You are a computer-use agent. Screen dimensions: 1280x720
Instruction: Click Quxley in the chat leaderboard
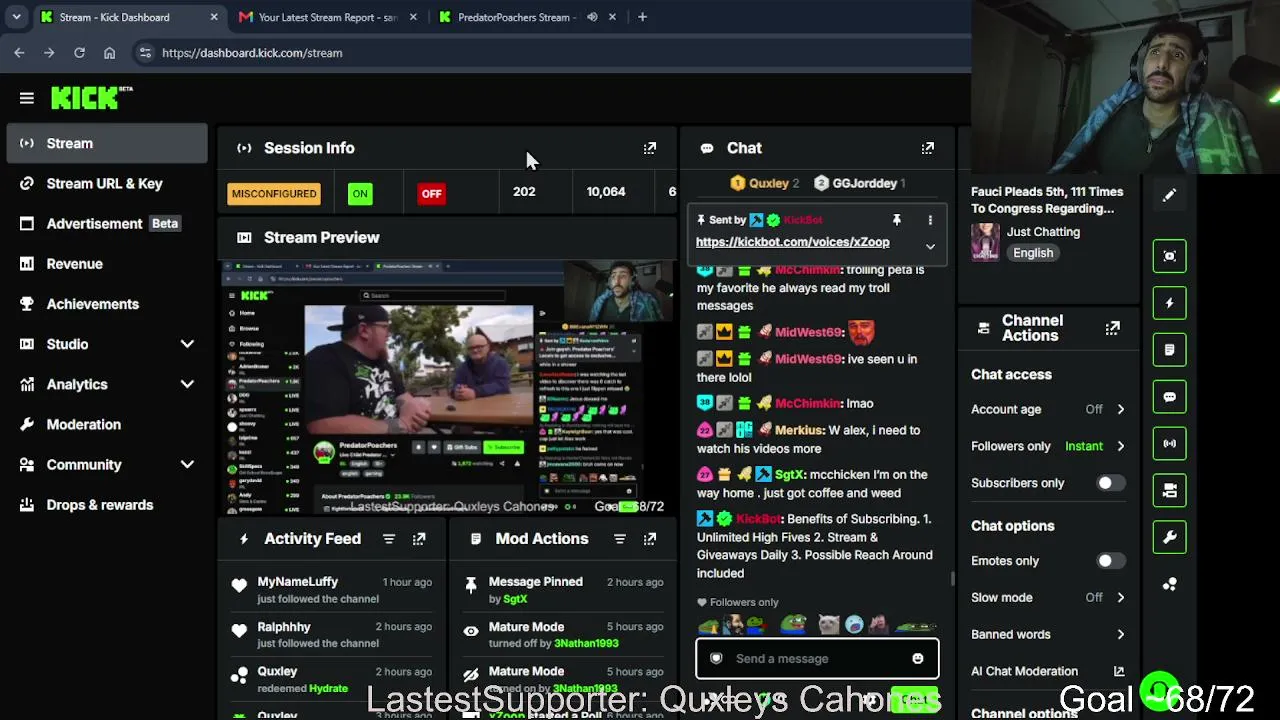coord(768,183)
